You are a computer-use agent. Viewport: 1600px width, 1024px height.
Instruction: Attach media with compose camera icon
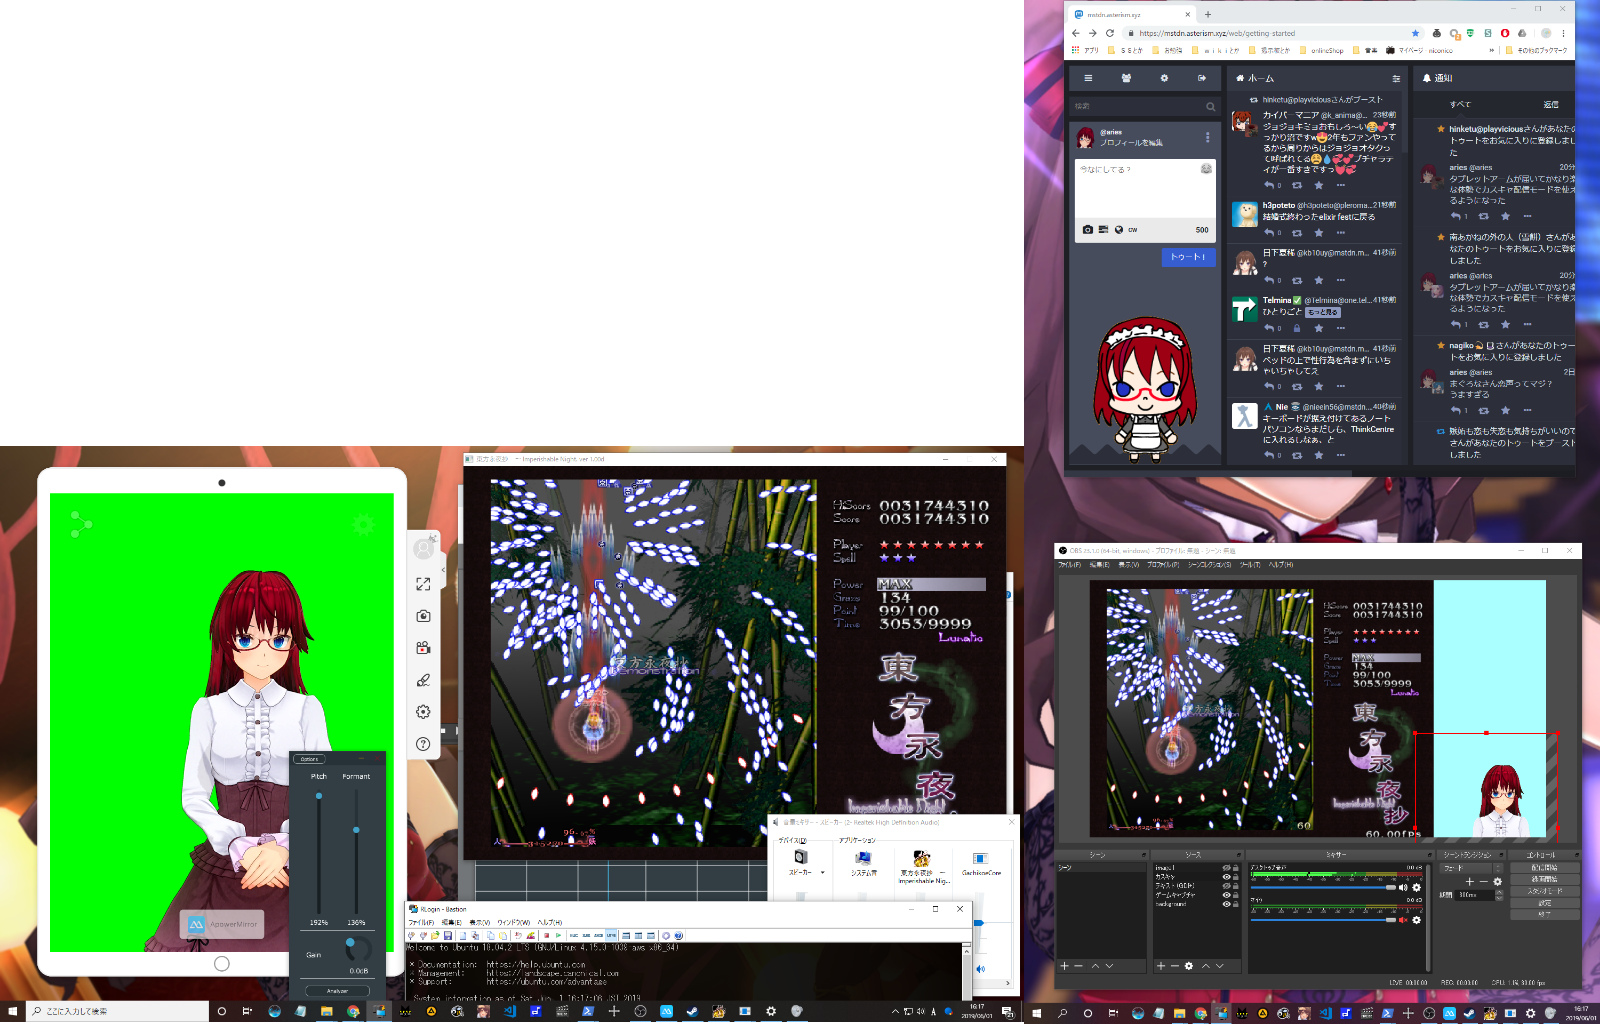click(x=1088, y=230)
